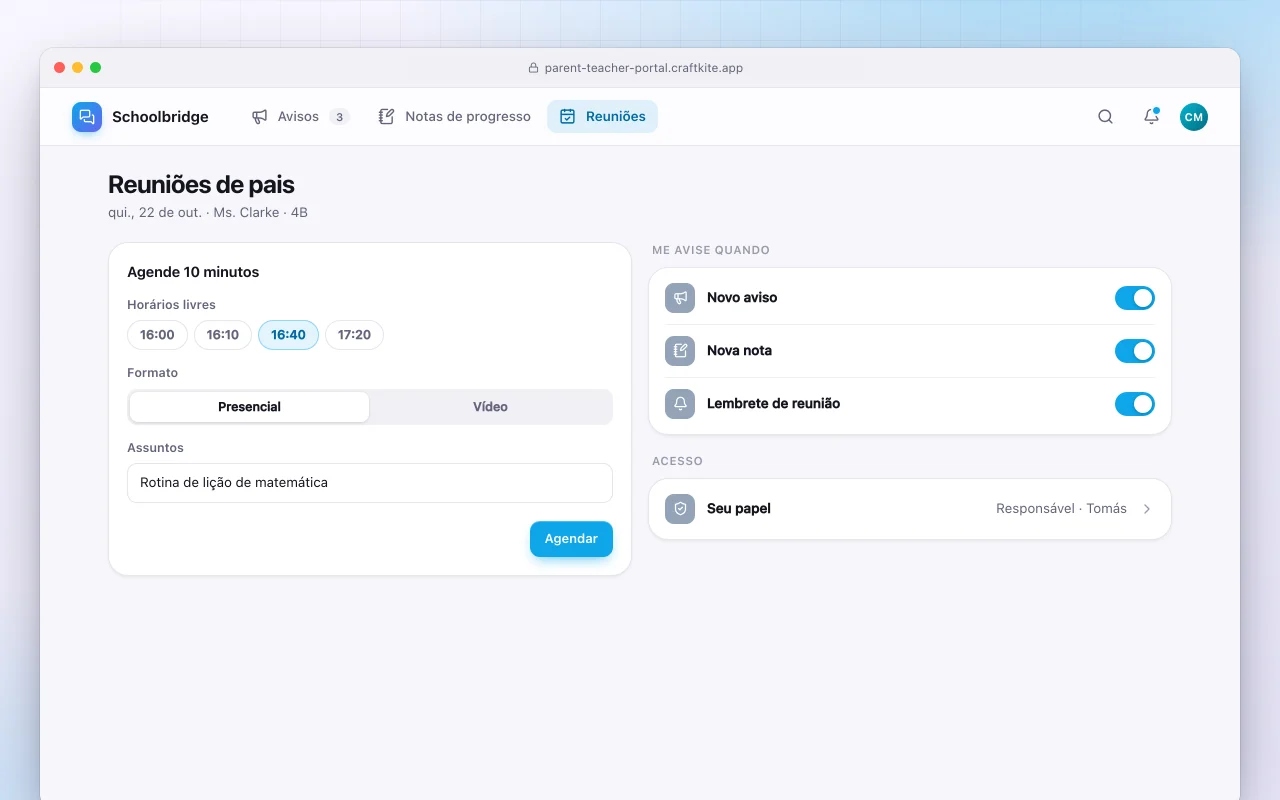The image size is (1280, 800).
Task: Click the Agendar button
Action: tap(571, 539)
